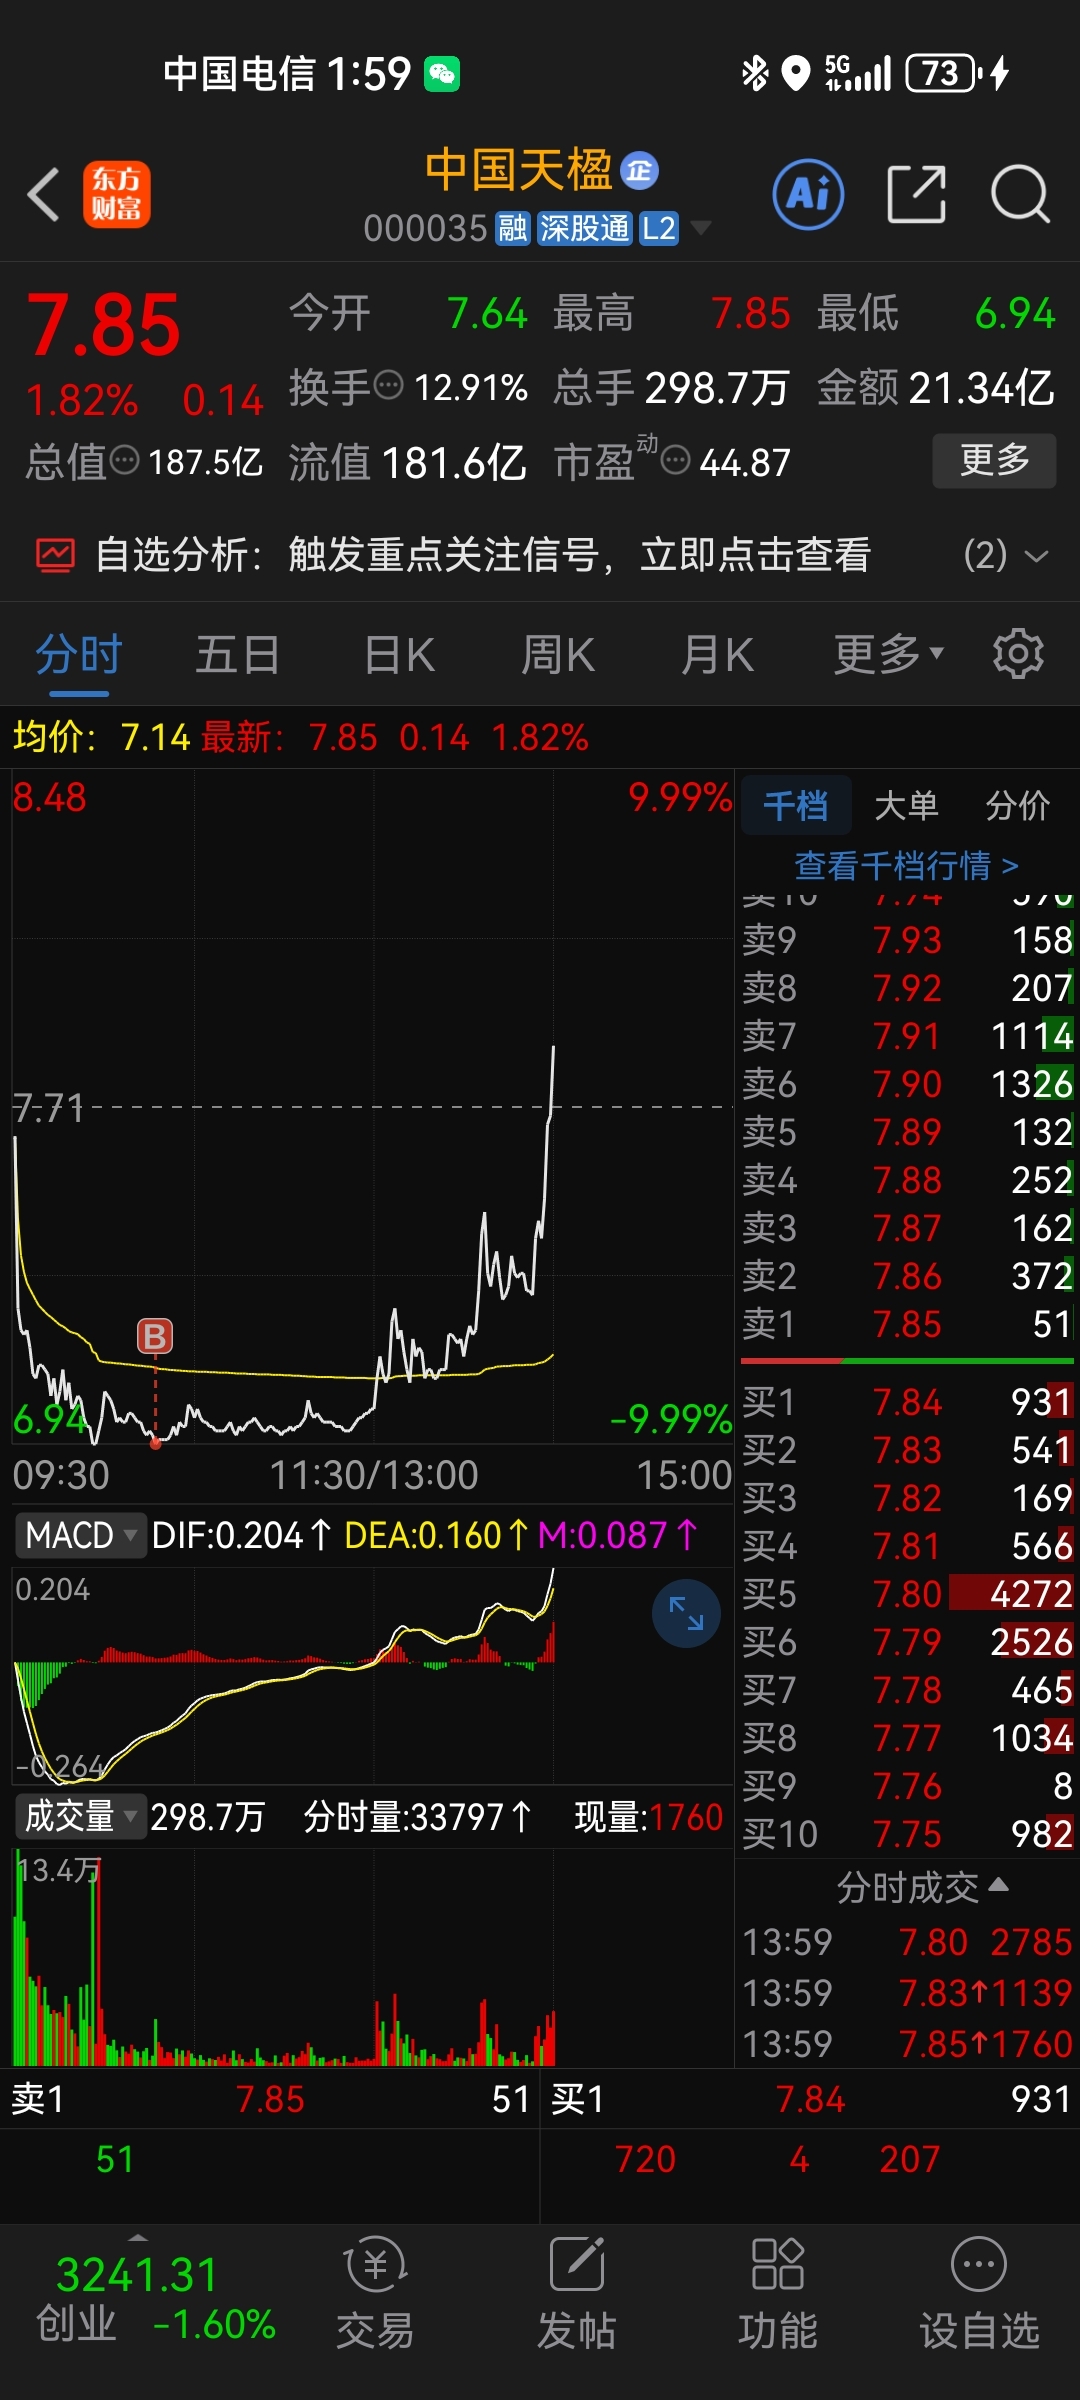Image resolution: width=1080 pixels, height=2400 pixels.
Task: Tap battery indicator in status bar
Action: (x=942, y=73)
